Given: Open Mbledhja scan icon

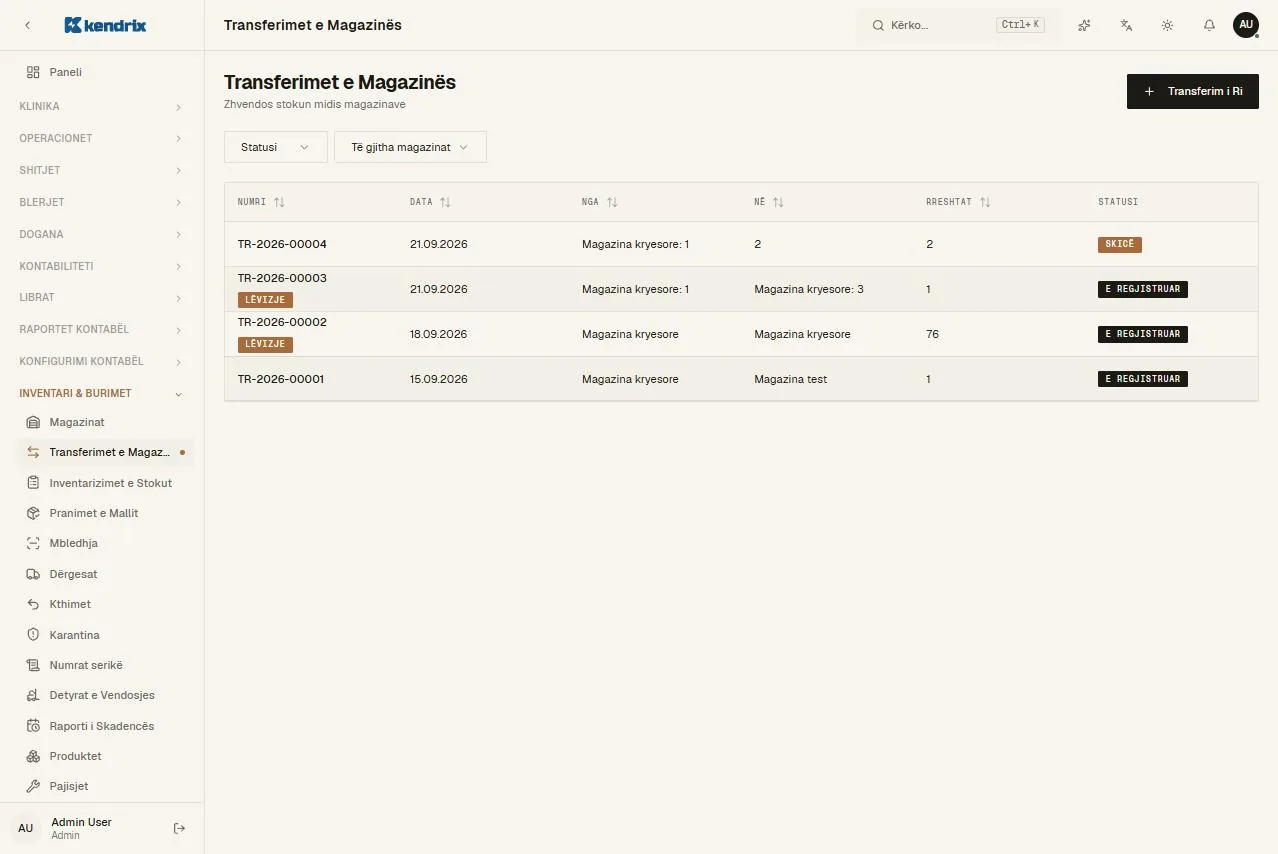Looking at the screenshot, I should click(x=33, y=543).
